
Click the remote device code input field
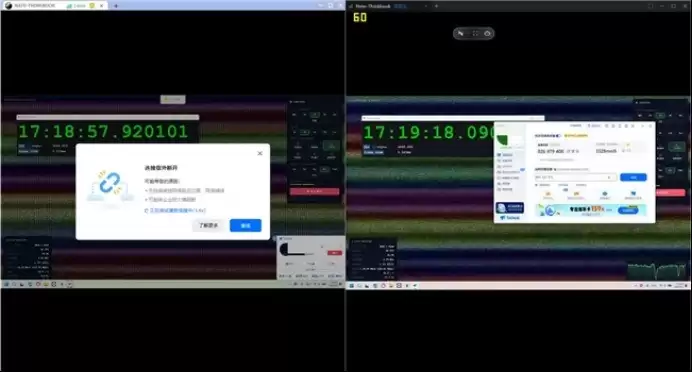[x=575, y=177]
